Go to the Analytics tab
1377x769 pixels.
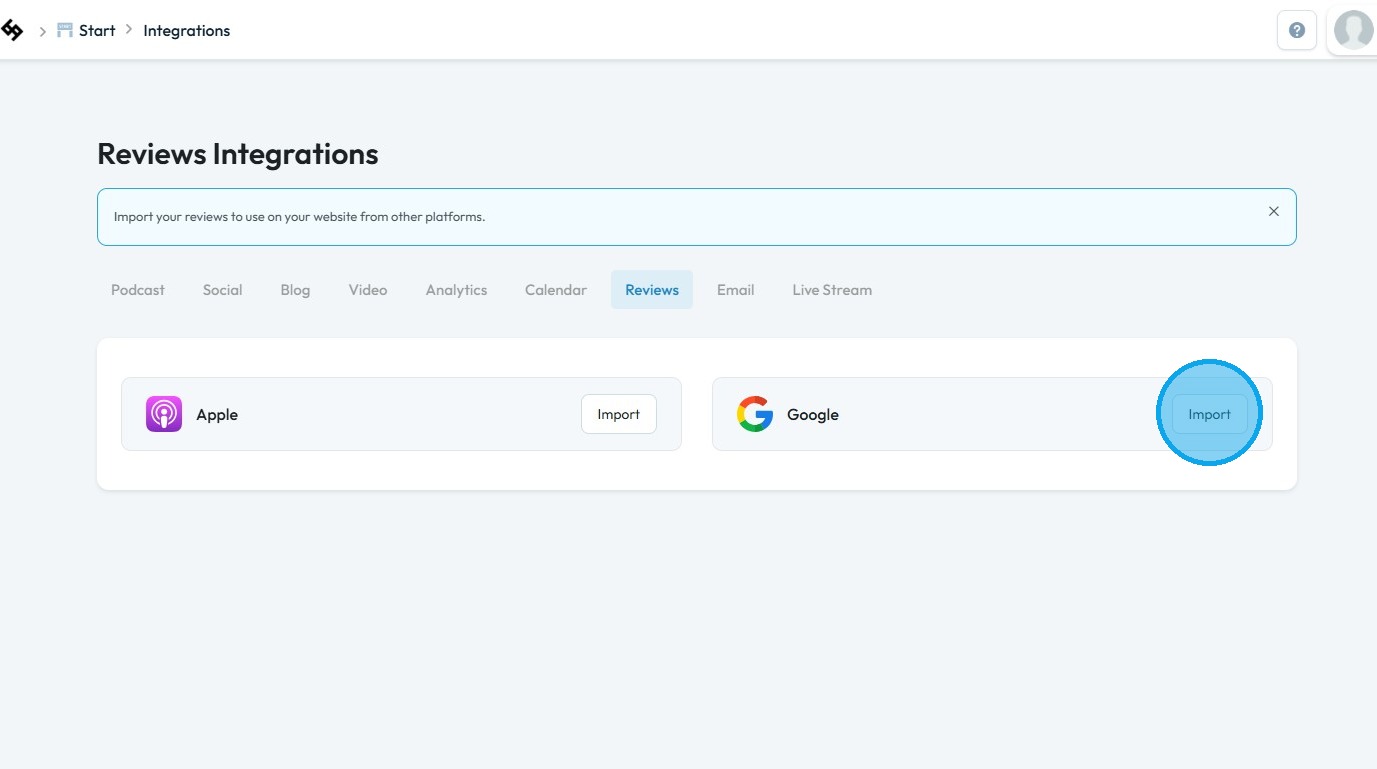coord(456,290)
